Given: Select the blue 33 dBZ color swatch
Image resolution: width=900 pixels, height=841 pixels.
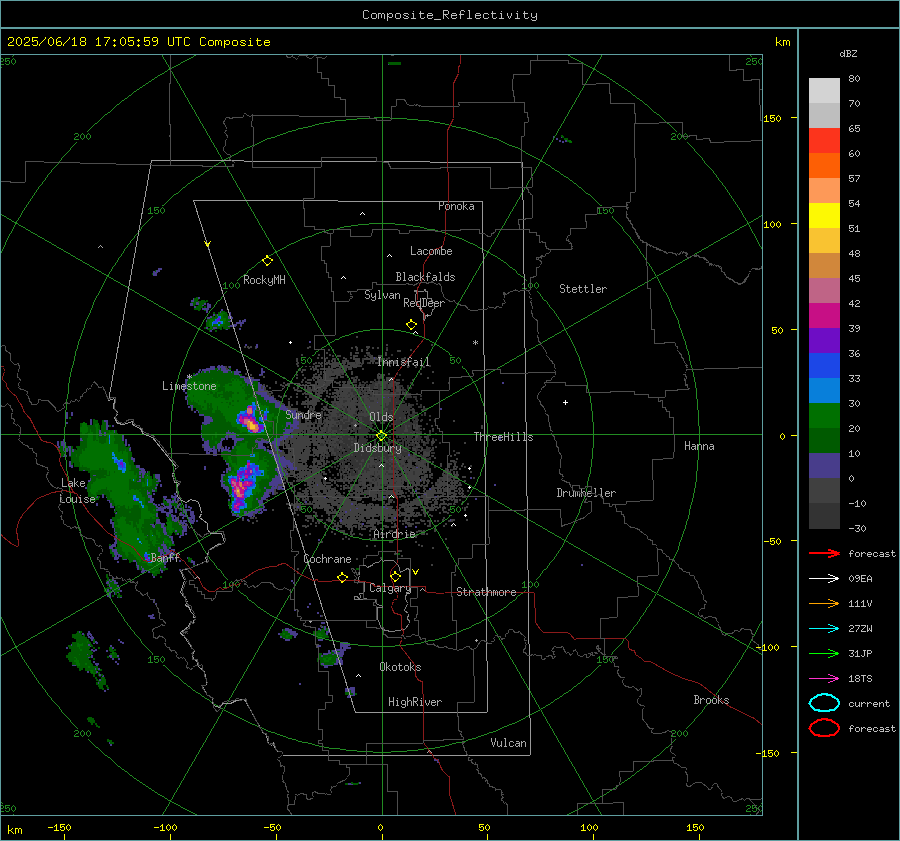Looking at the screenshot, I should point(824,365).
